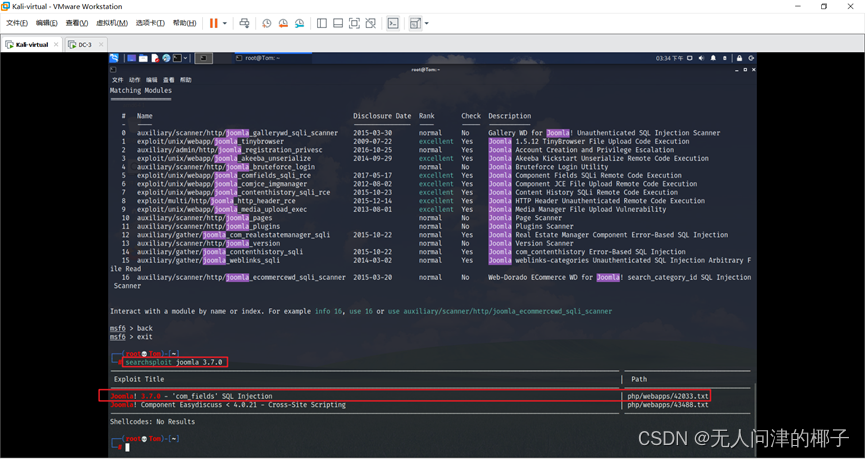The width and height of the screenshot is (865, 459).
Task: Click the logout icon in Kali panel
Action: coord(751,58)
